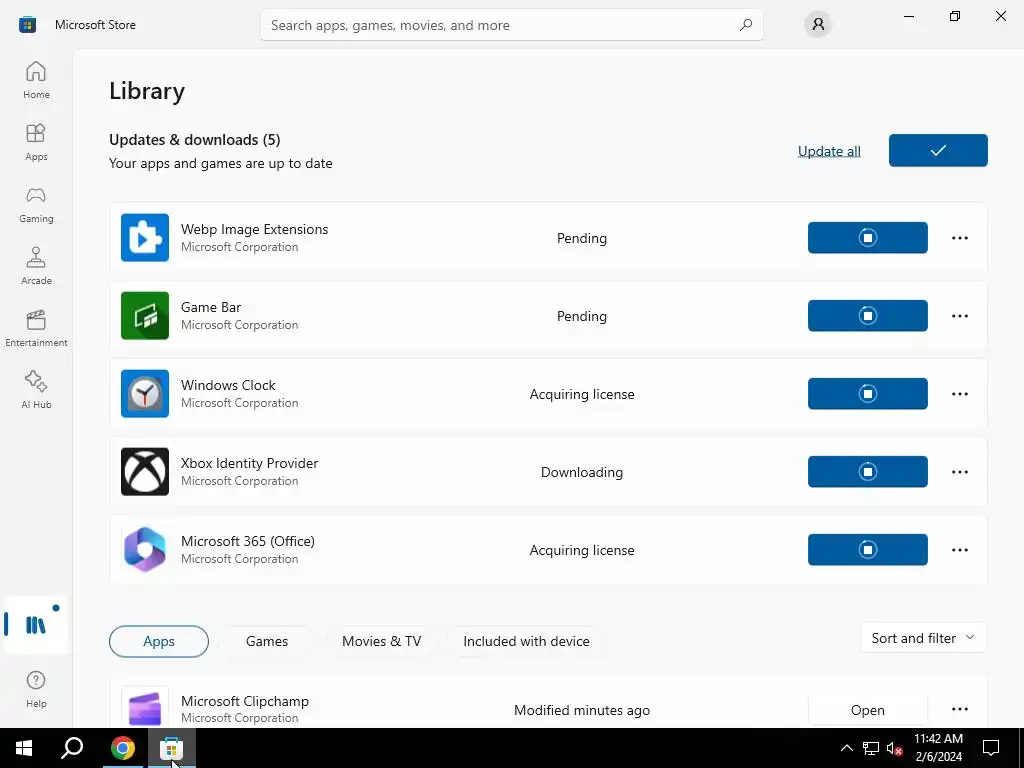Open Microsoft Clipchamp with Open button

coord(867,710)
